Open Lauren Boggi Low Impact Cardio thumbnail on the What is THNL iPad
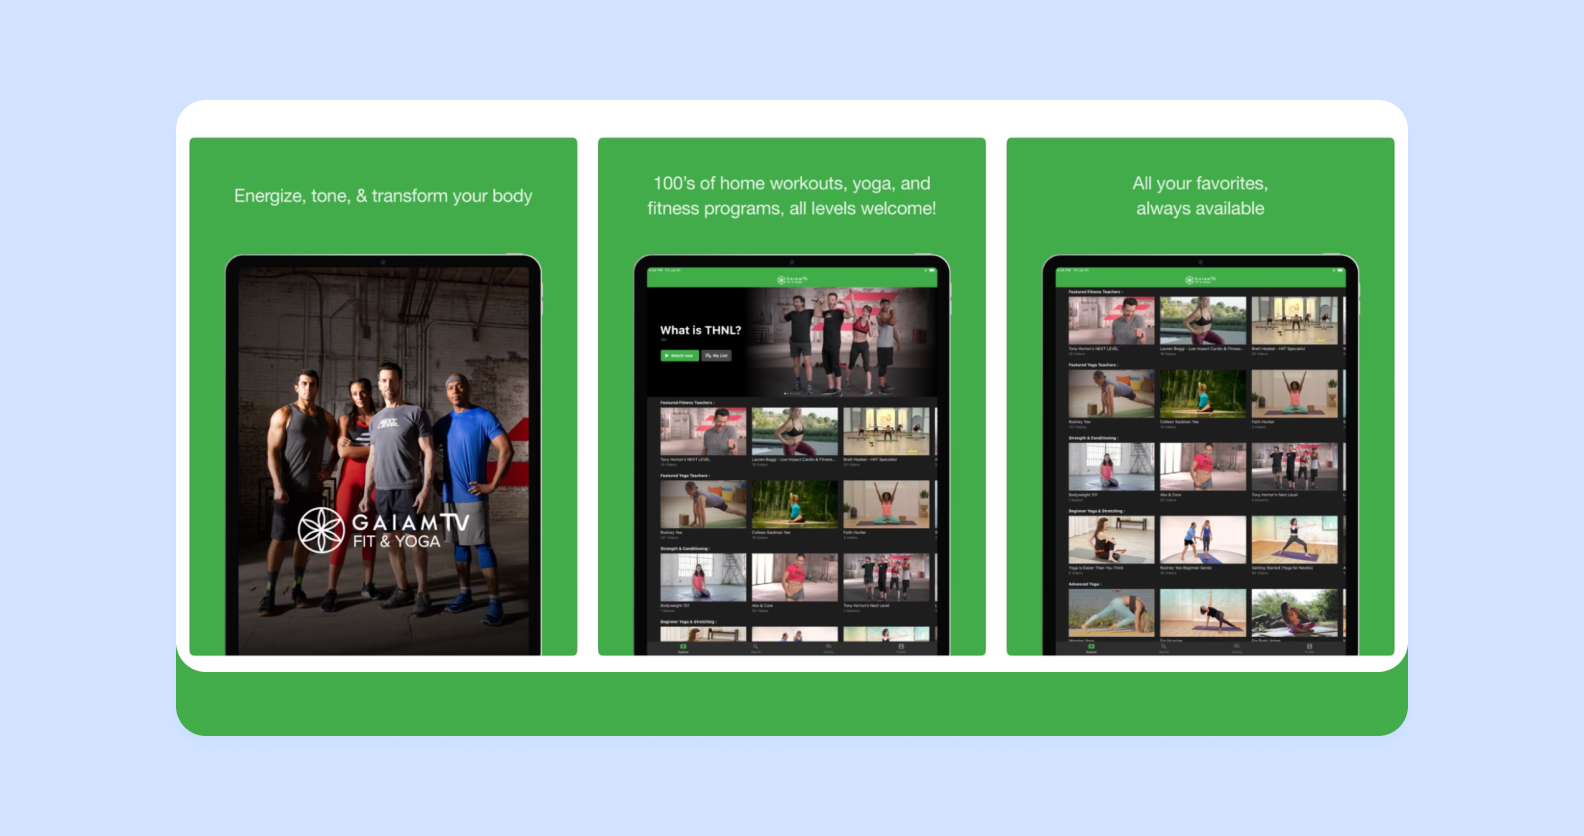The height and width of the screenshot is (836, 1584). [795, 432]
